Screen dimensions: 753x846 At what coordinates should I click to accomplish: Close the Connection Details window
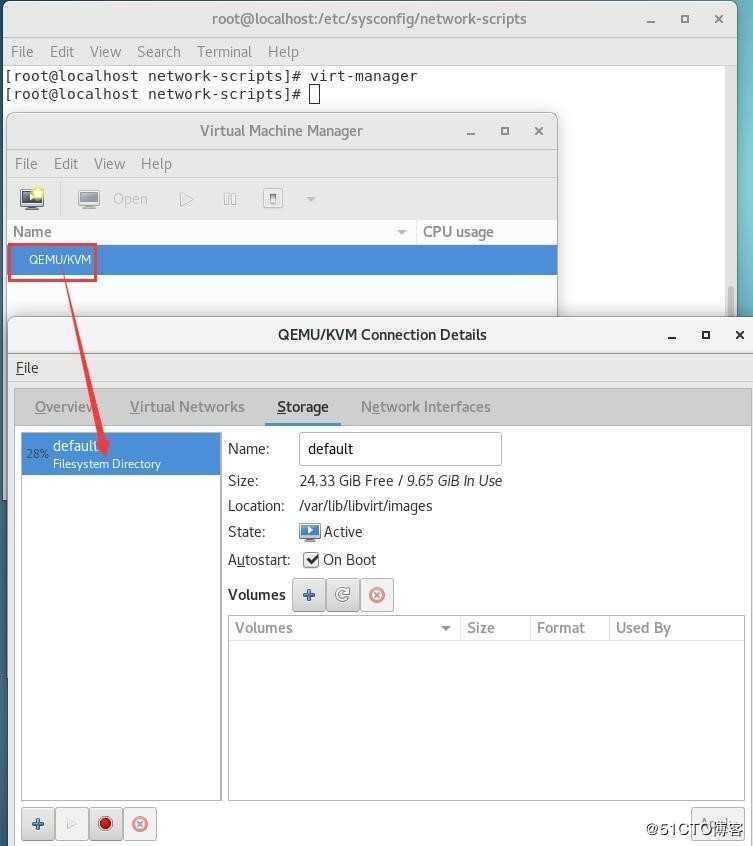tap(740, 335)
